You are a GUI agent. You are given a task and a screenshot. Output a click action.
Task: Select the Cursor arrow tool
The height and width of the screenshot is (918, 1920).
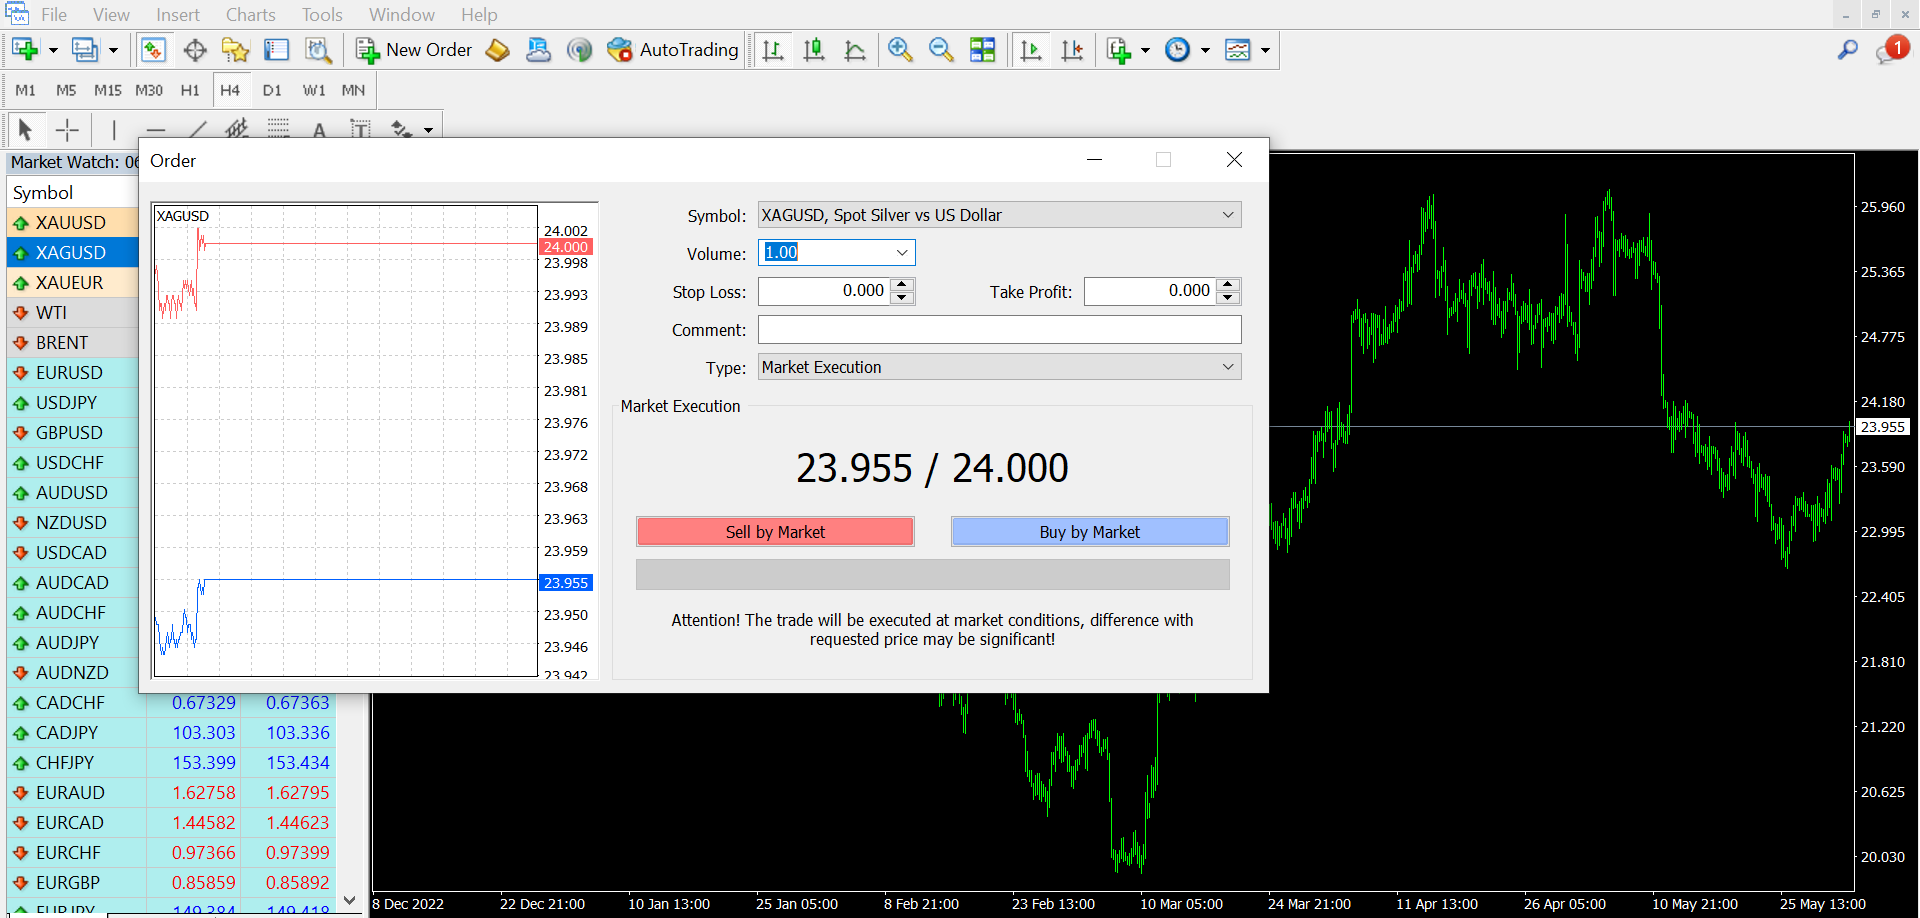[x=26, y=130]
